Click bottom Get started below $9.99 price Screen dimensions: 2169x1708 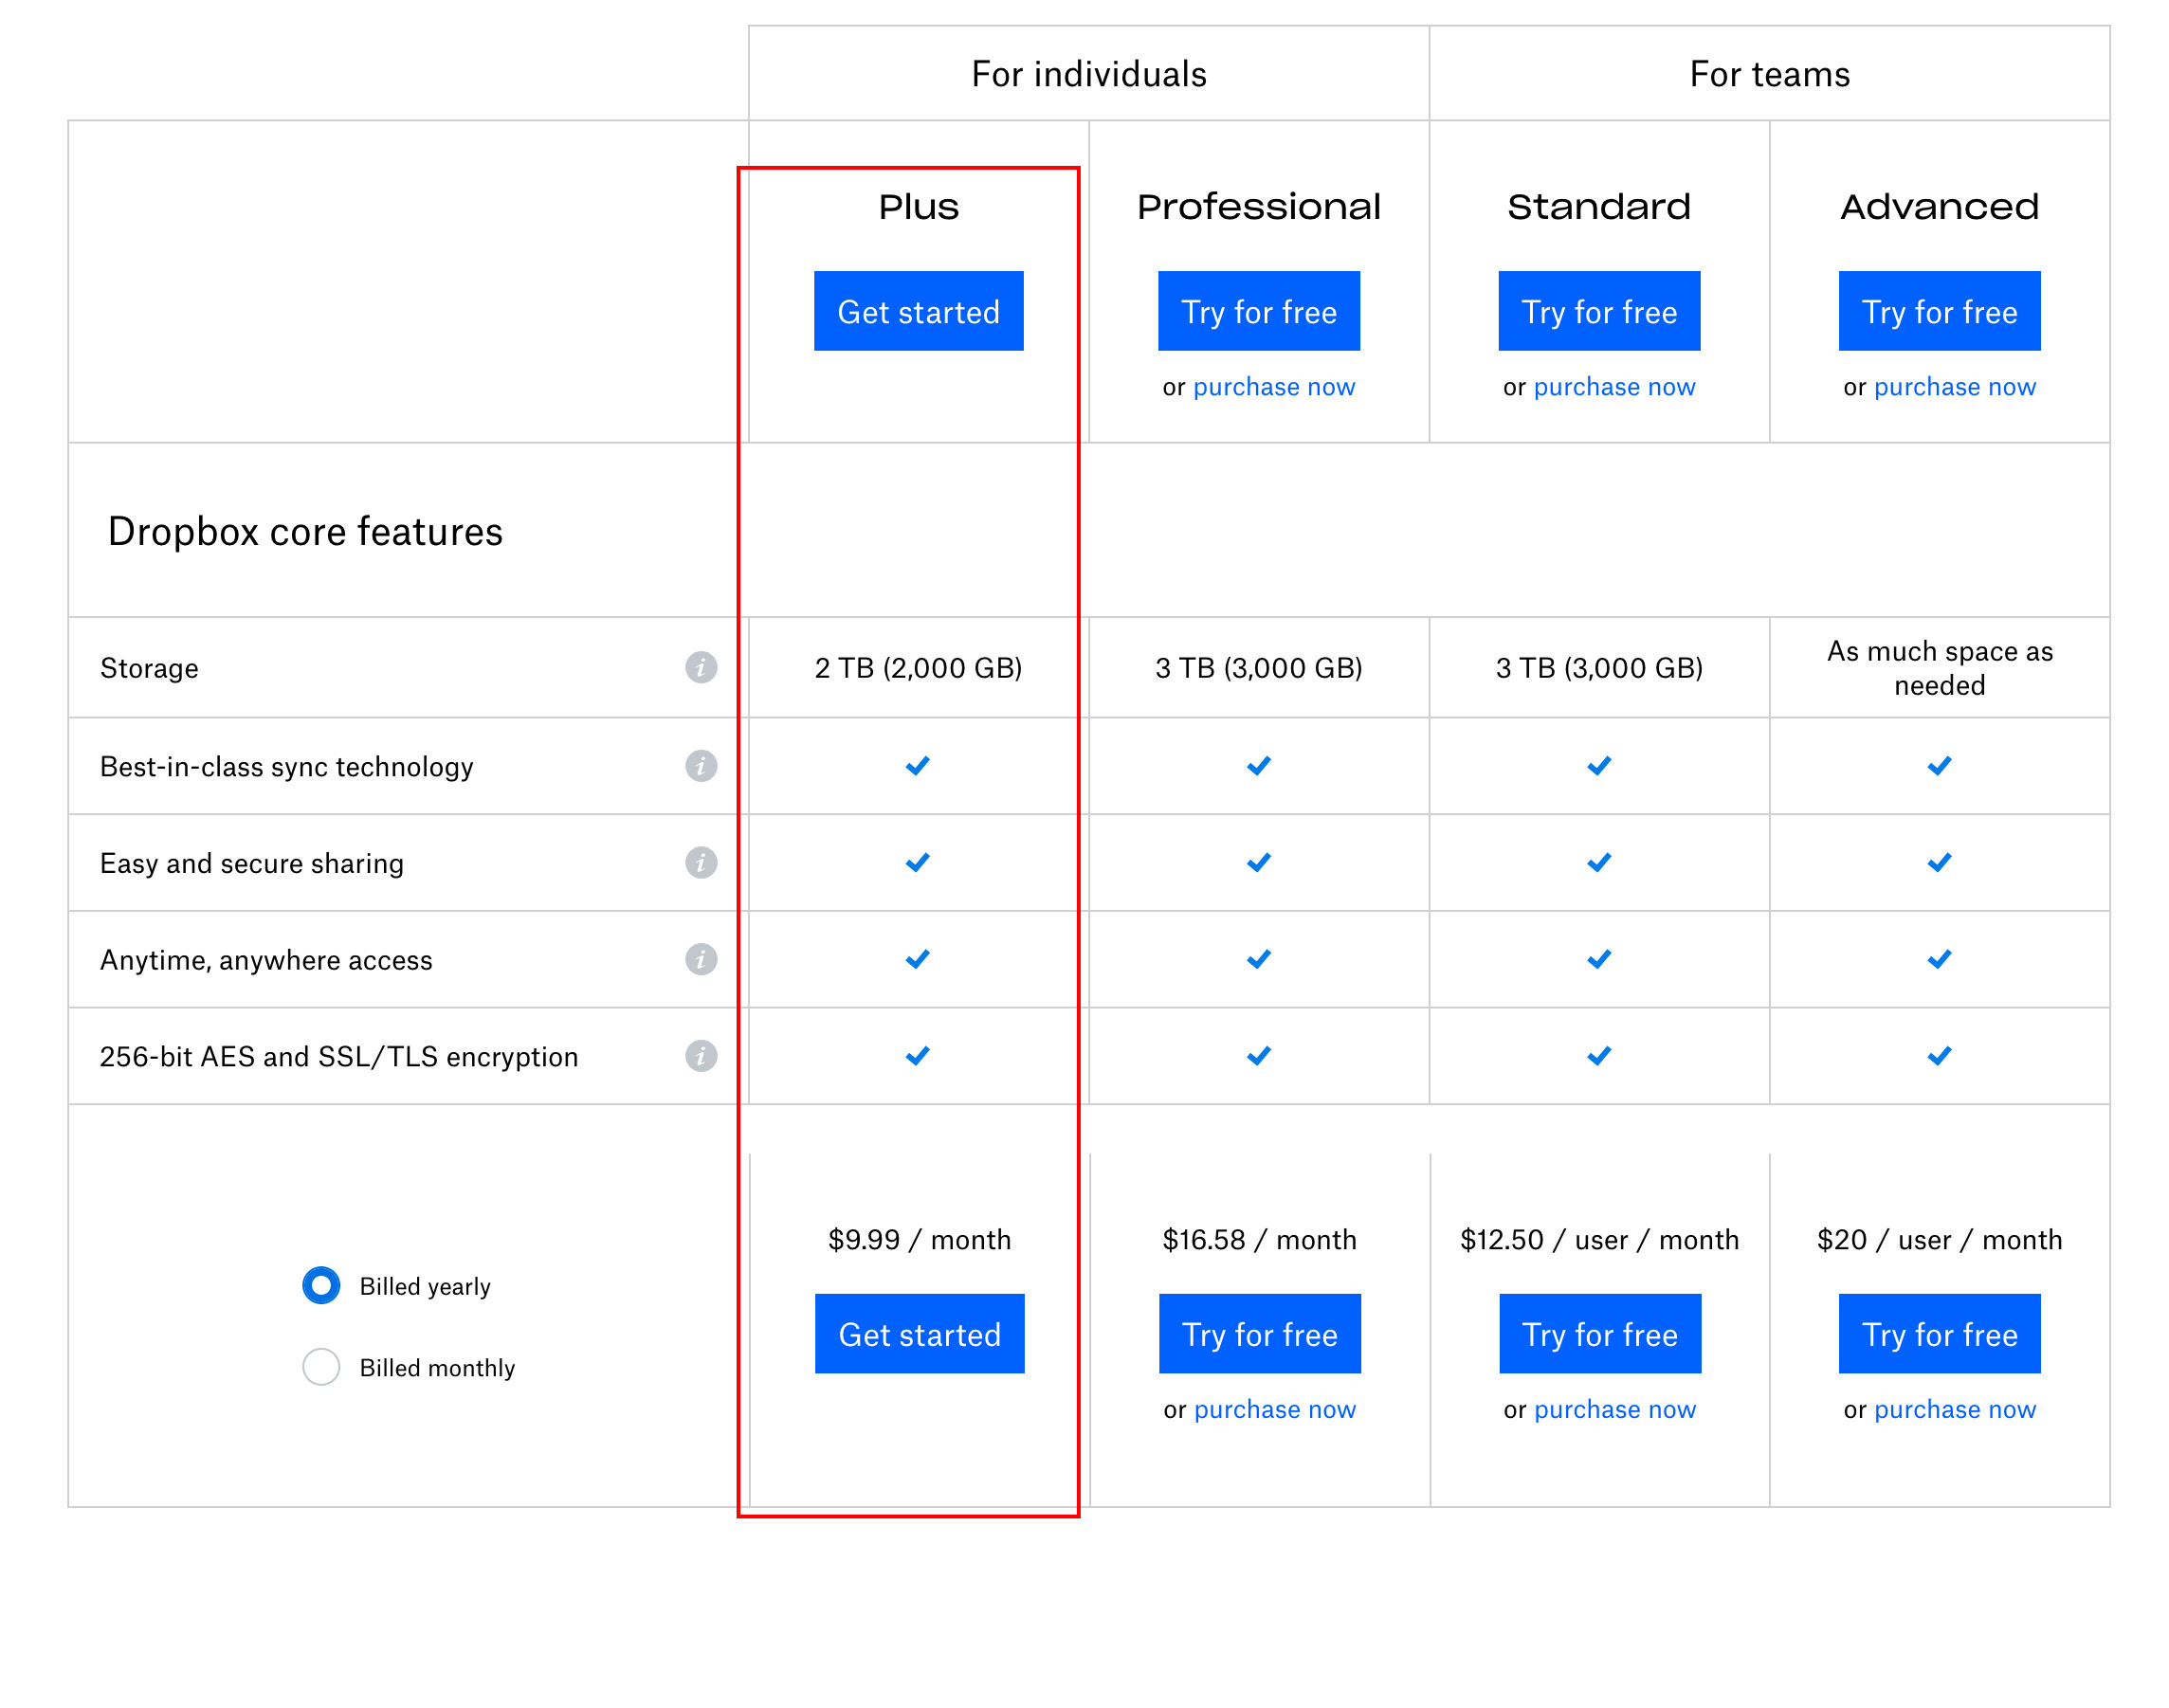(919, 1334)
